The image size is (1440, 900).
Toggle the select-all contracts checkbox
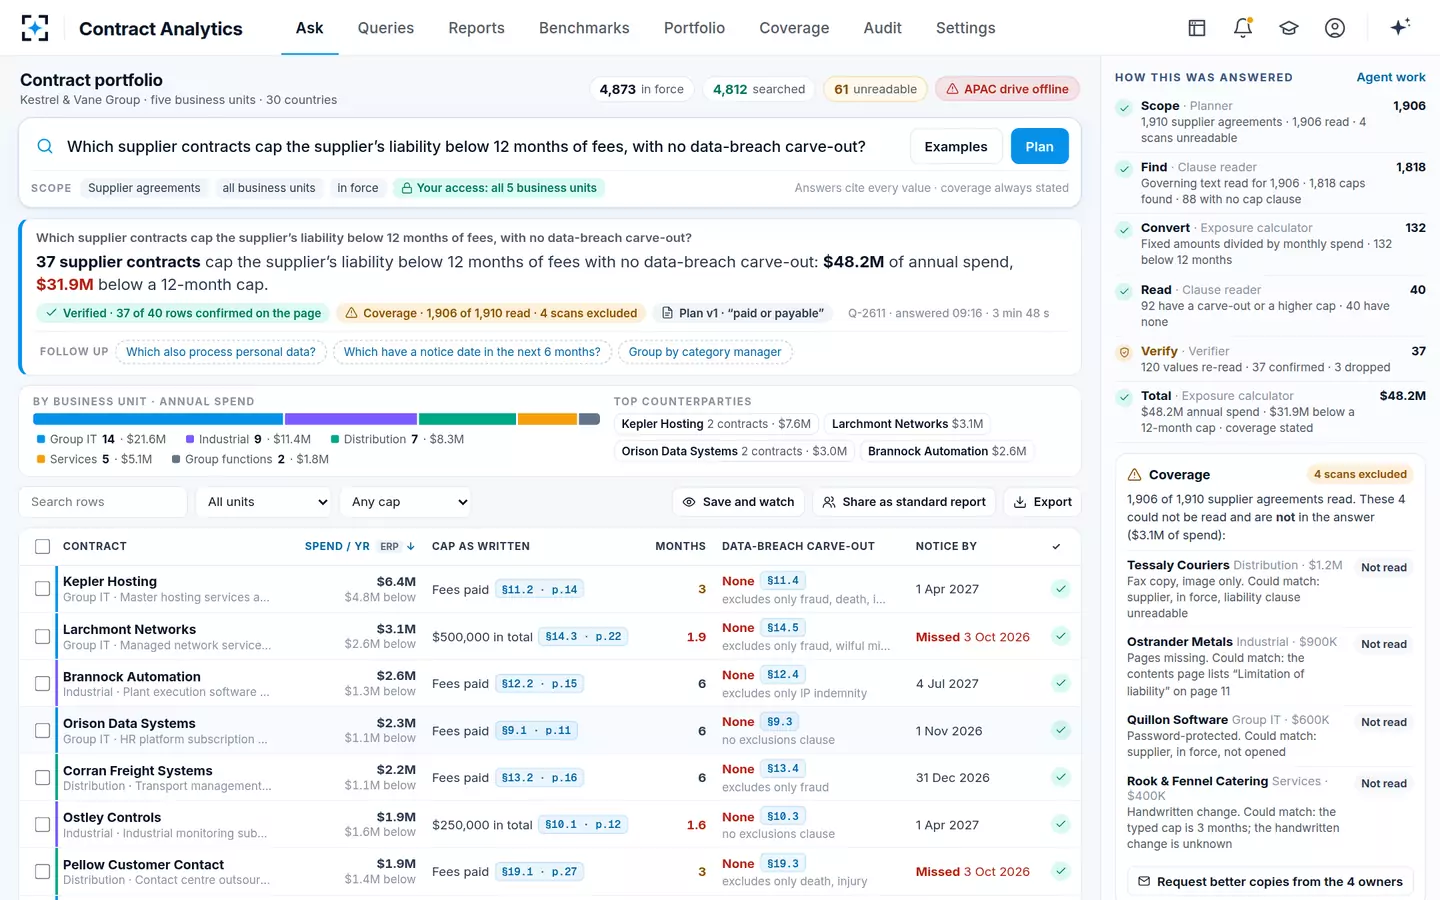[42, 546]
